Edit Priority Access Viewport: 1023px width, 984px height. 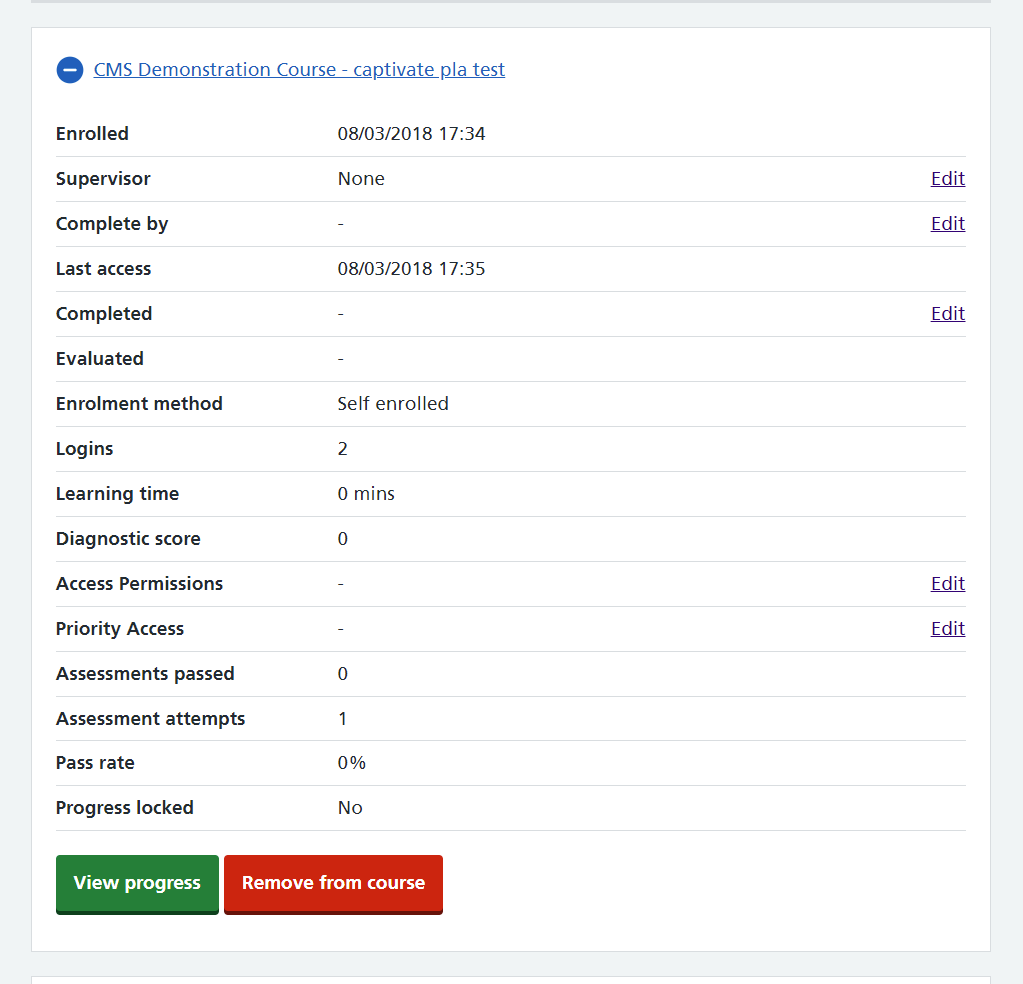947,628
